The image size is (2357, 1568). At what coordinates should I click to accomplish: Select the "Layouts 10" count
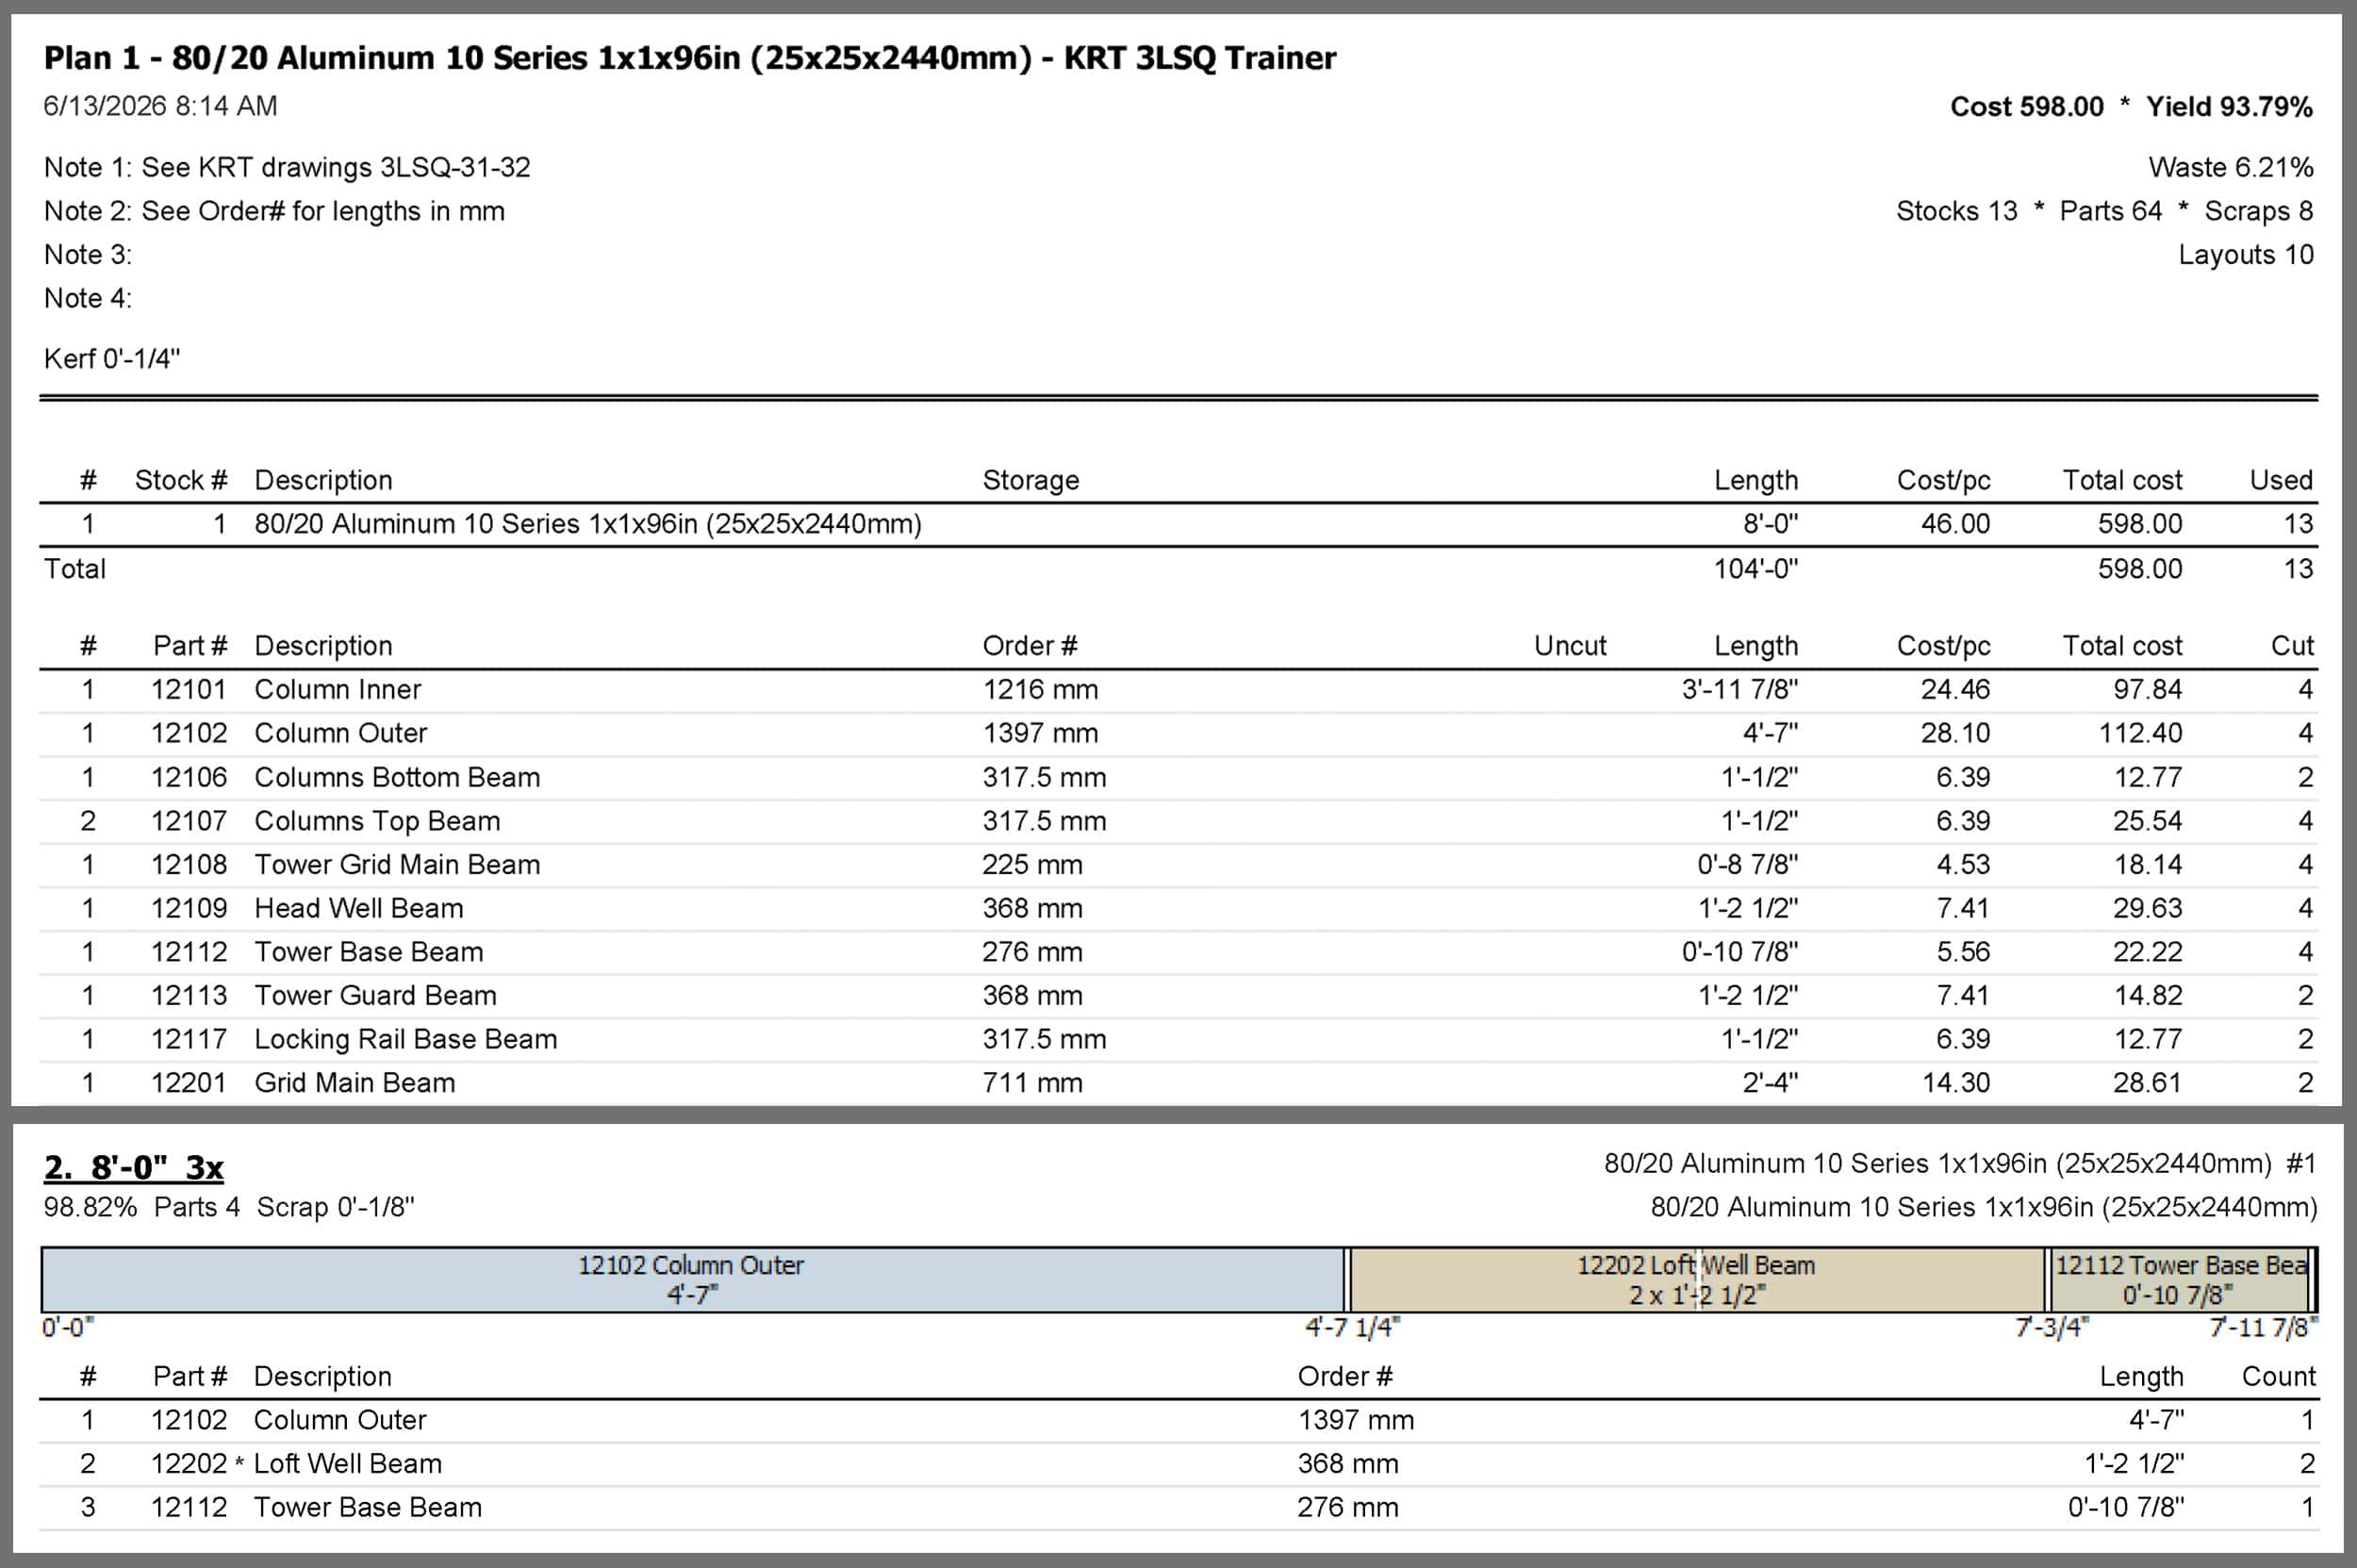coord(2246,255)
